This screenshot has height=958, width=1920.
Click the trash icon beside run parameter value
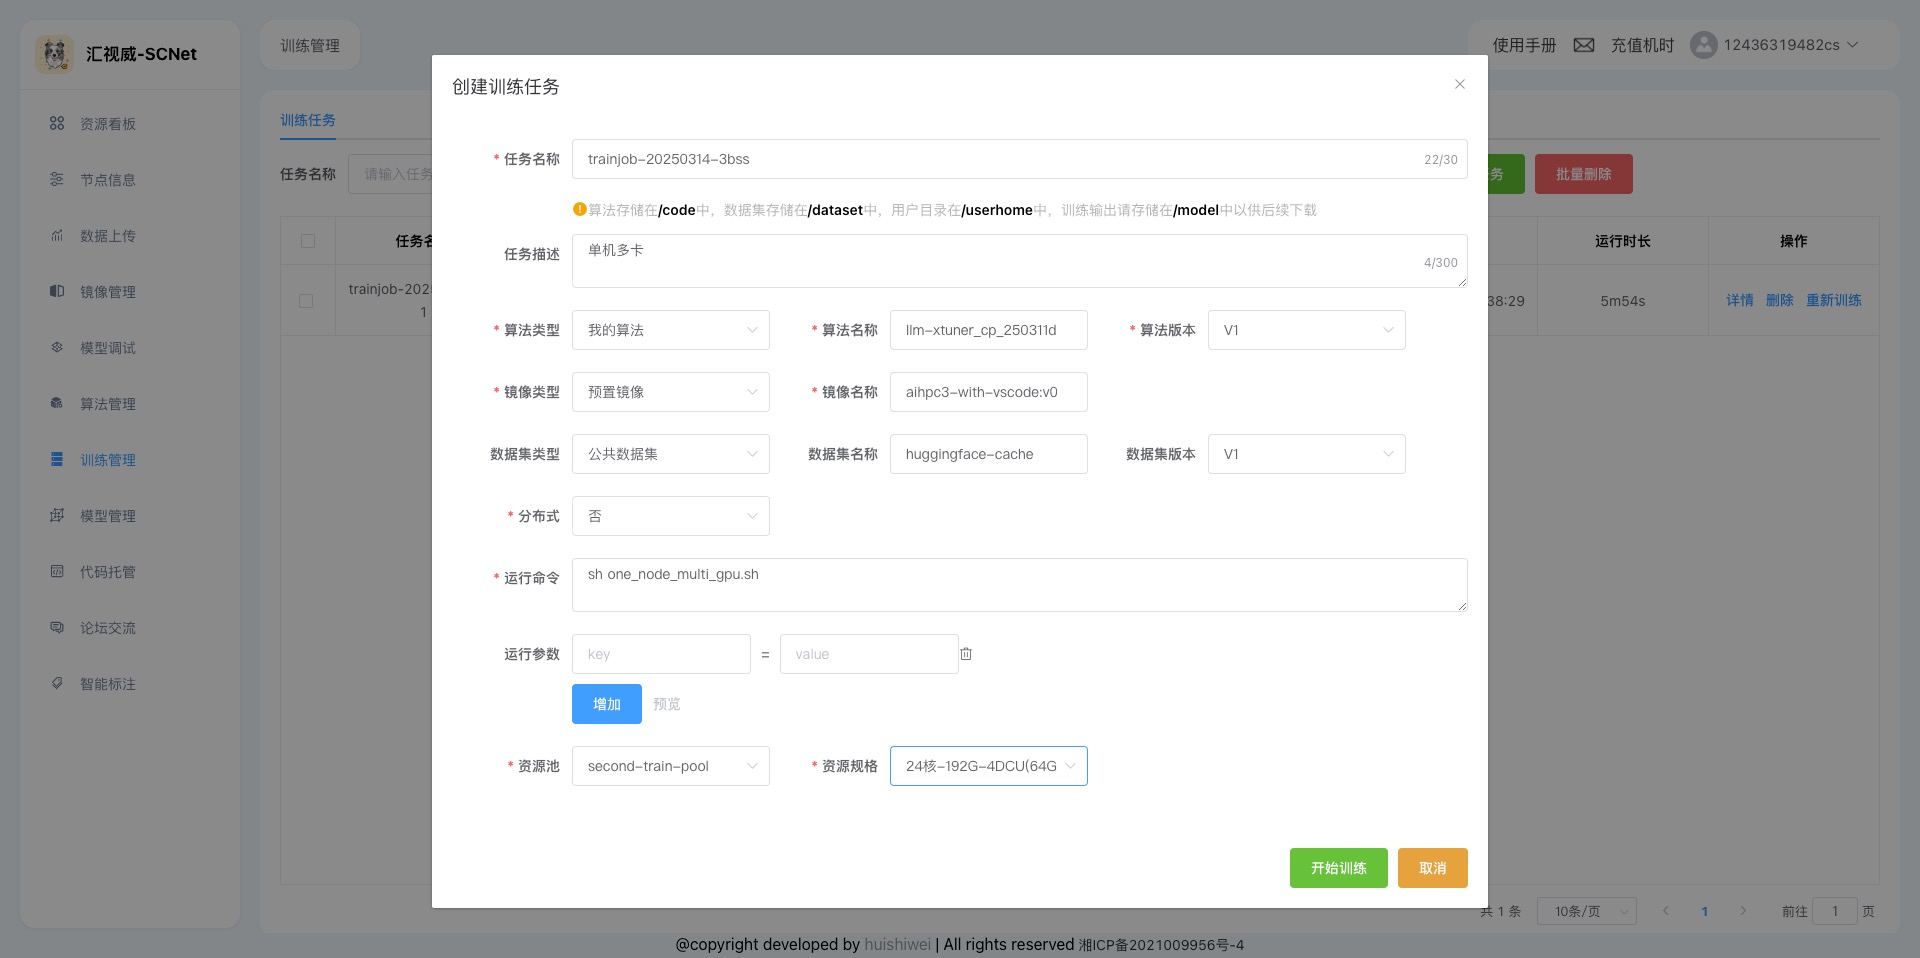pos(966,654)
